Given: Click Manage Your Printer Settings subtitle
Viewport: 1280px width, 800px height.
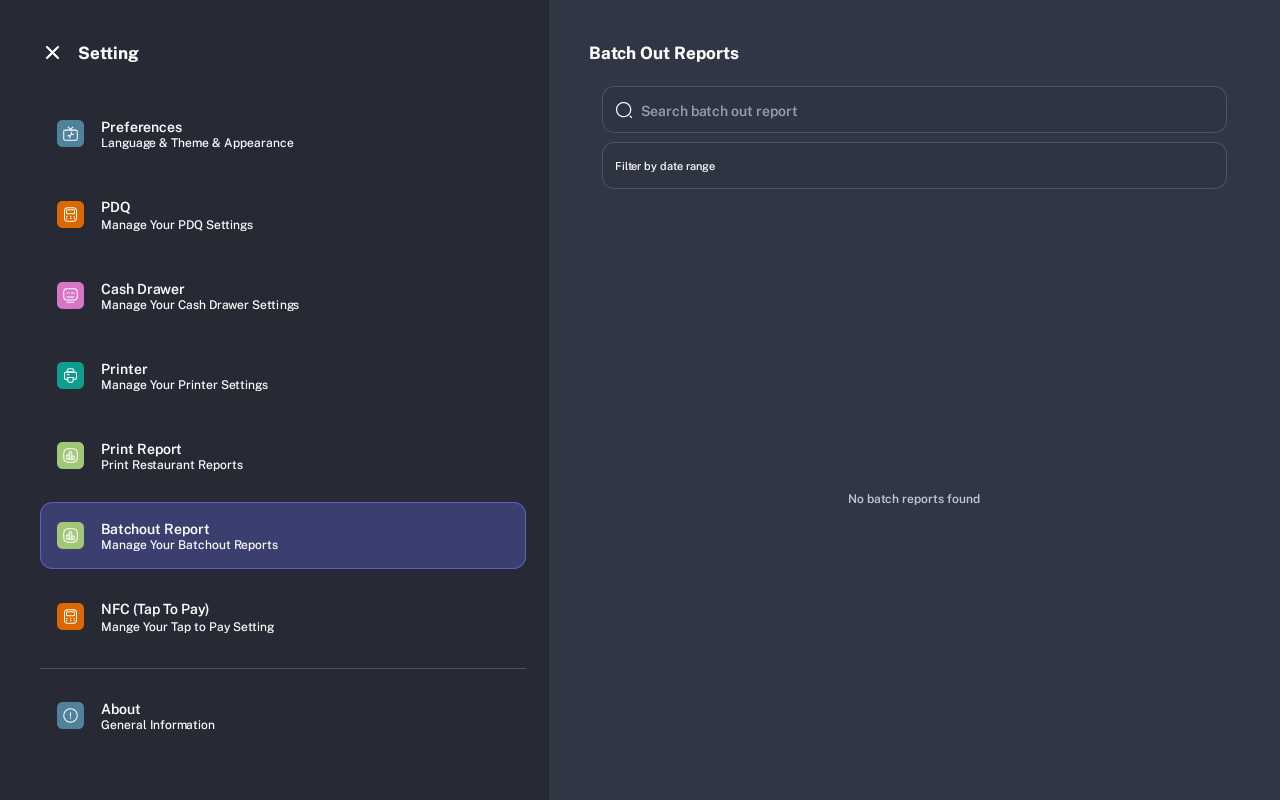Looking at the screenshot, I should (184, 385).
